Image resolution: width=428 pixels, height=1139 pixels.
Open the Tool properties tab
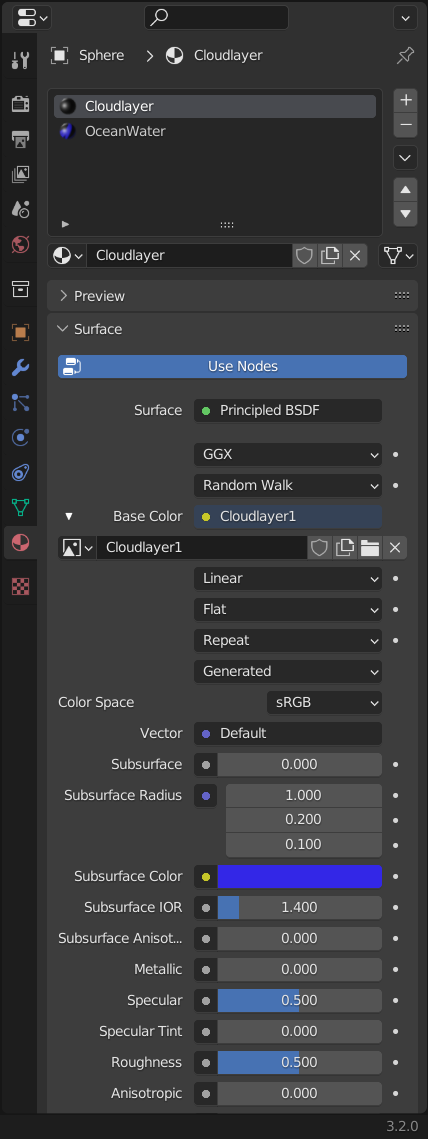(20, 60)
